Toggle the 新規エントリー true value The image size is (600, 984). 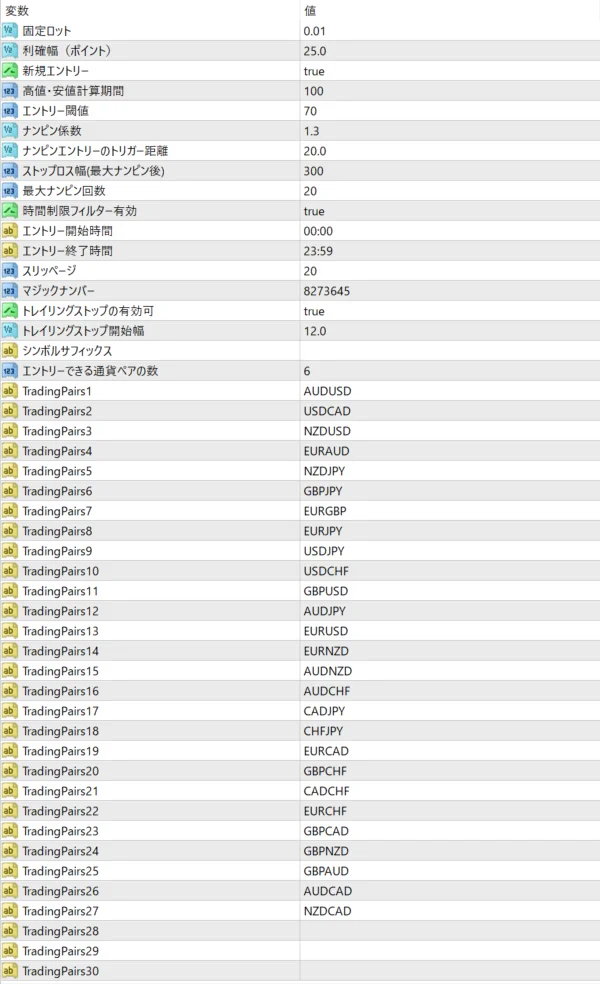pyautogui.click(x=314, y=71)
